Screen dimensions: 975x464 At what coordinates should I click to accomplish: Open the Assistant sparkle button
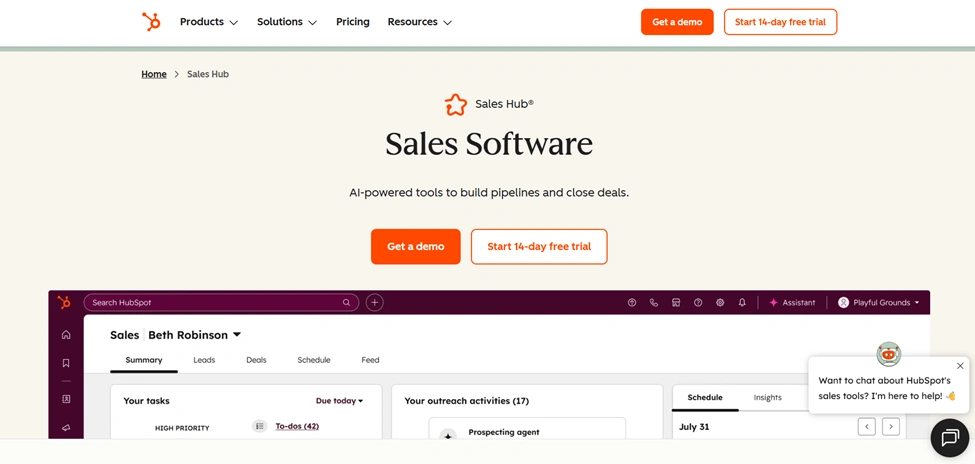792,302
